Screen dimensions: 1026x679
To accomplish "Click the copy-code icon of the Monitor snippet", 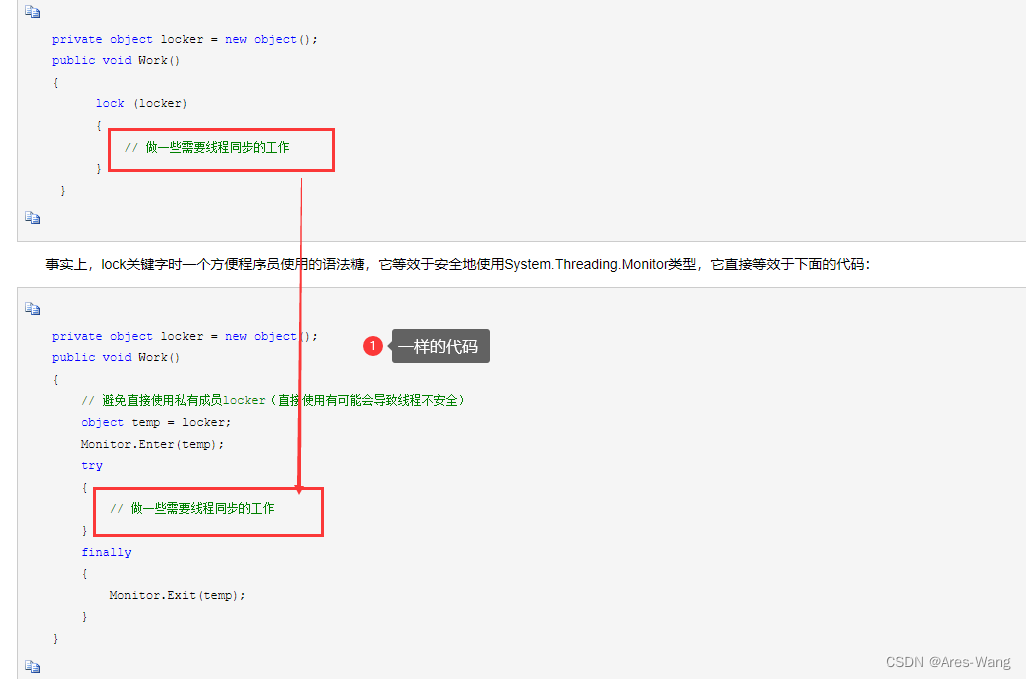I will click(32, 308).
